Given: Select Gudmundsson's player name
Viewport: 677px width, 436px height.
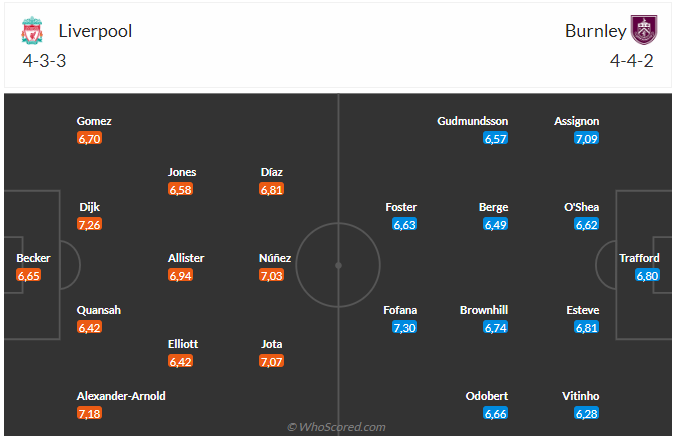Looking at the screenshot, I should point(470,121).
